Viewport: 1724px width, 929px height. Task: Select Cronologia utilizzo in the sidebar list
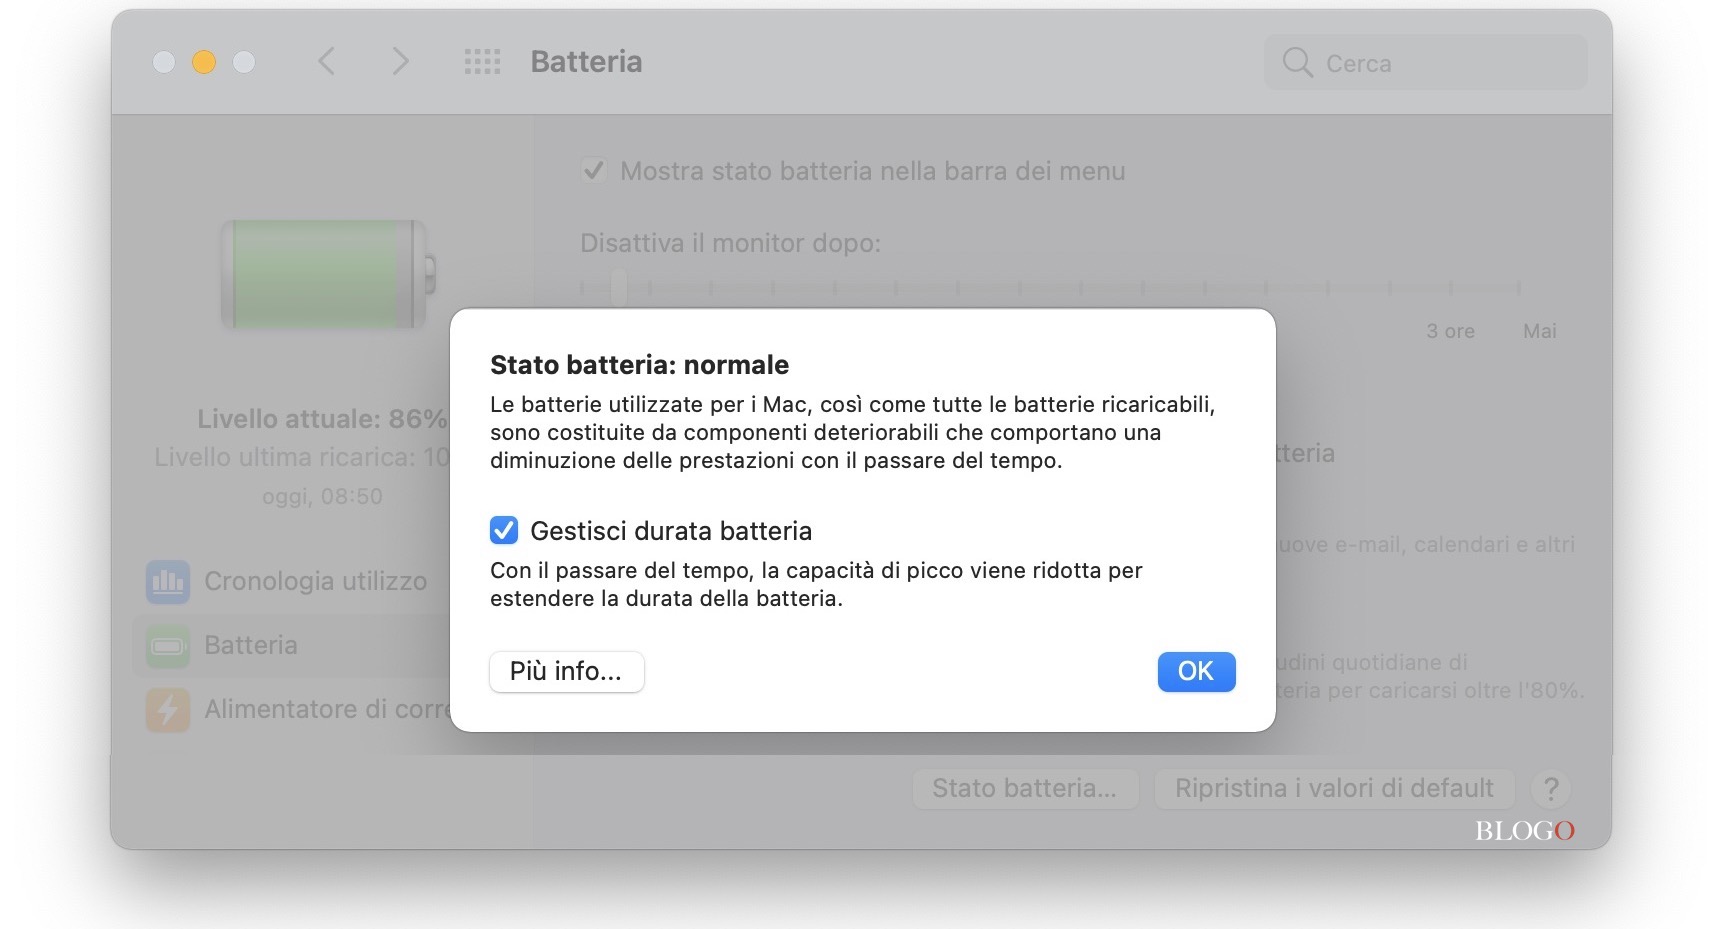pyautogui.click(x=314, y=581)
